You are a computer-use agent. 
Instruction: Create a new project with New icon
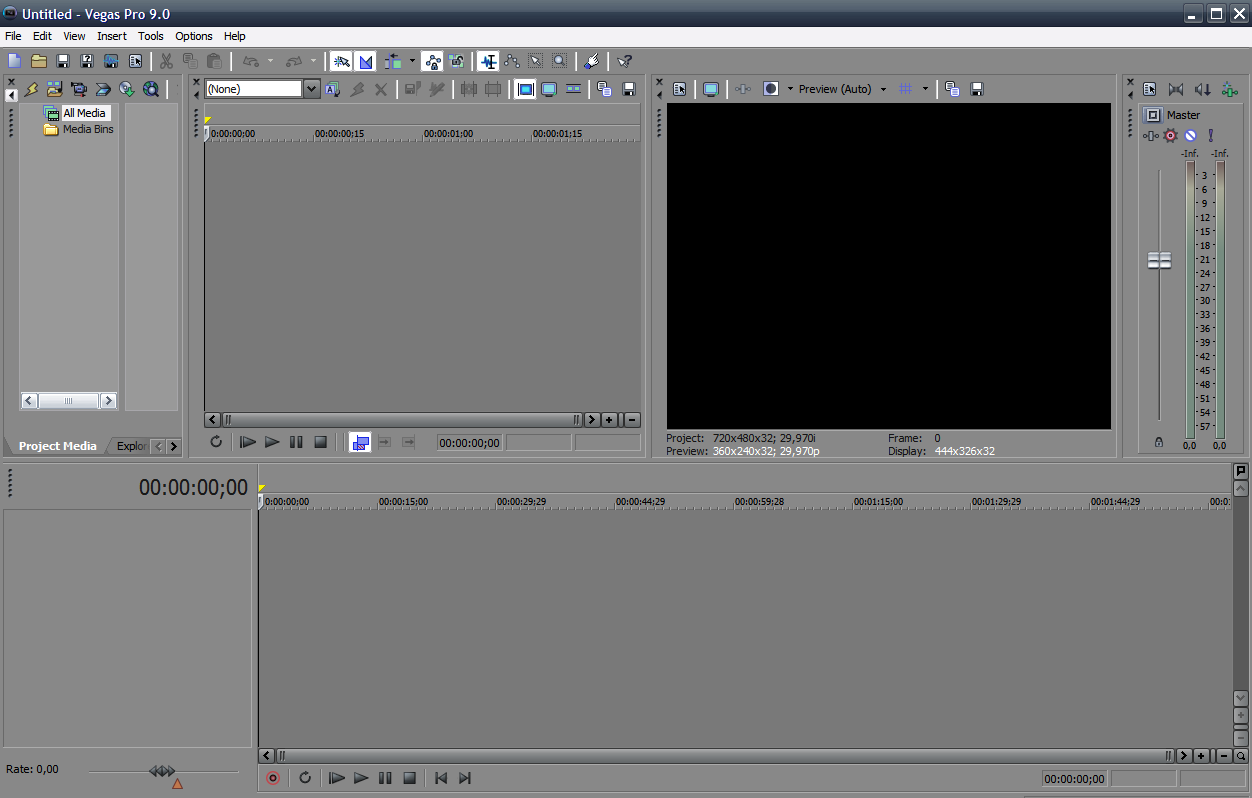[14, 61]
